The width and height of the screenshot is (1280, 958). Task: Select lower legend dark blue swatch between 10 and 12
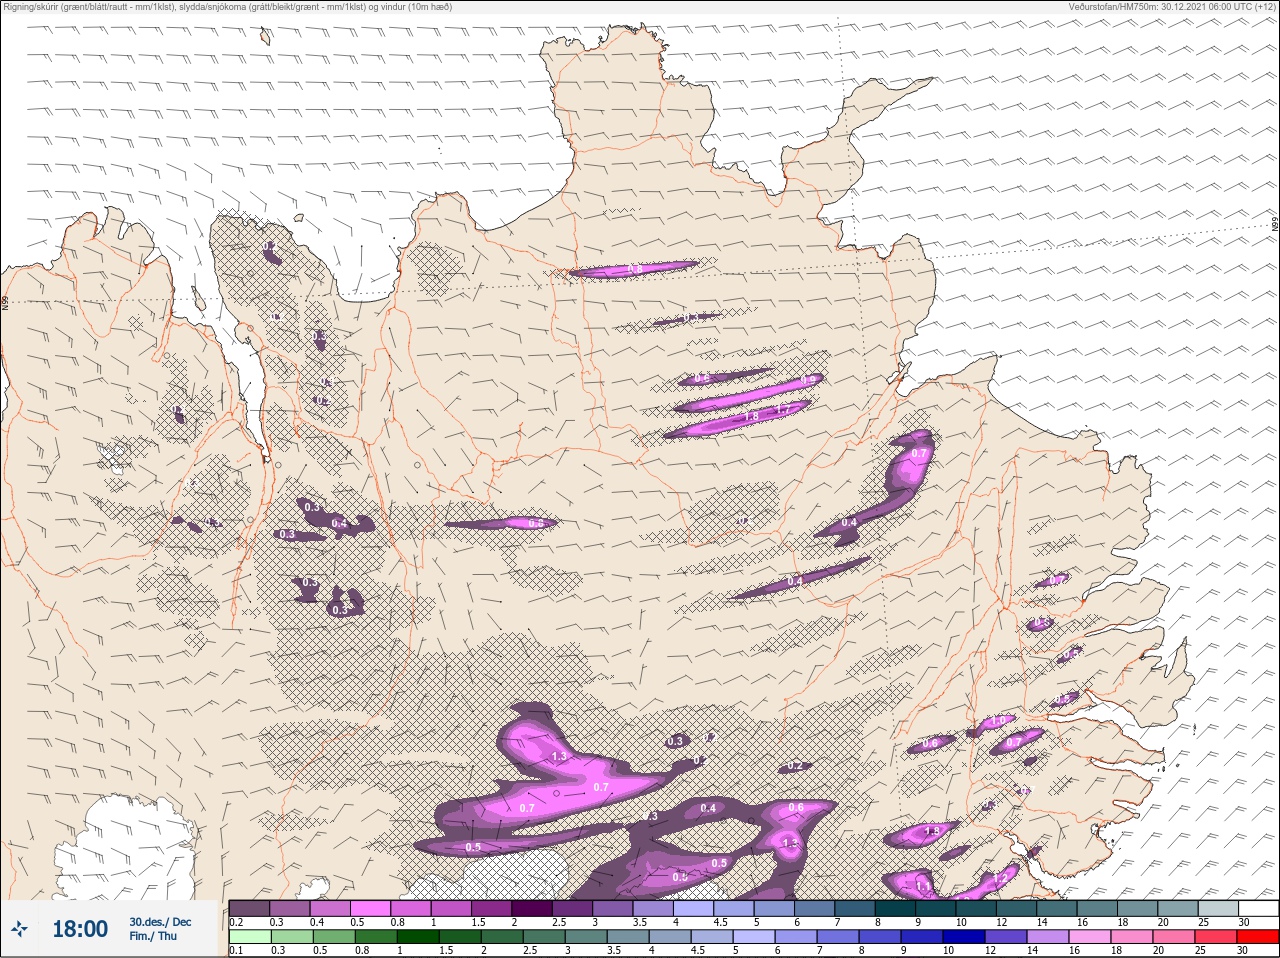coord(964,938)
